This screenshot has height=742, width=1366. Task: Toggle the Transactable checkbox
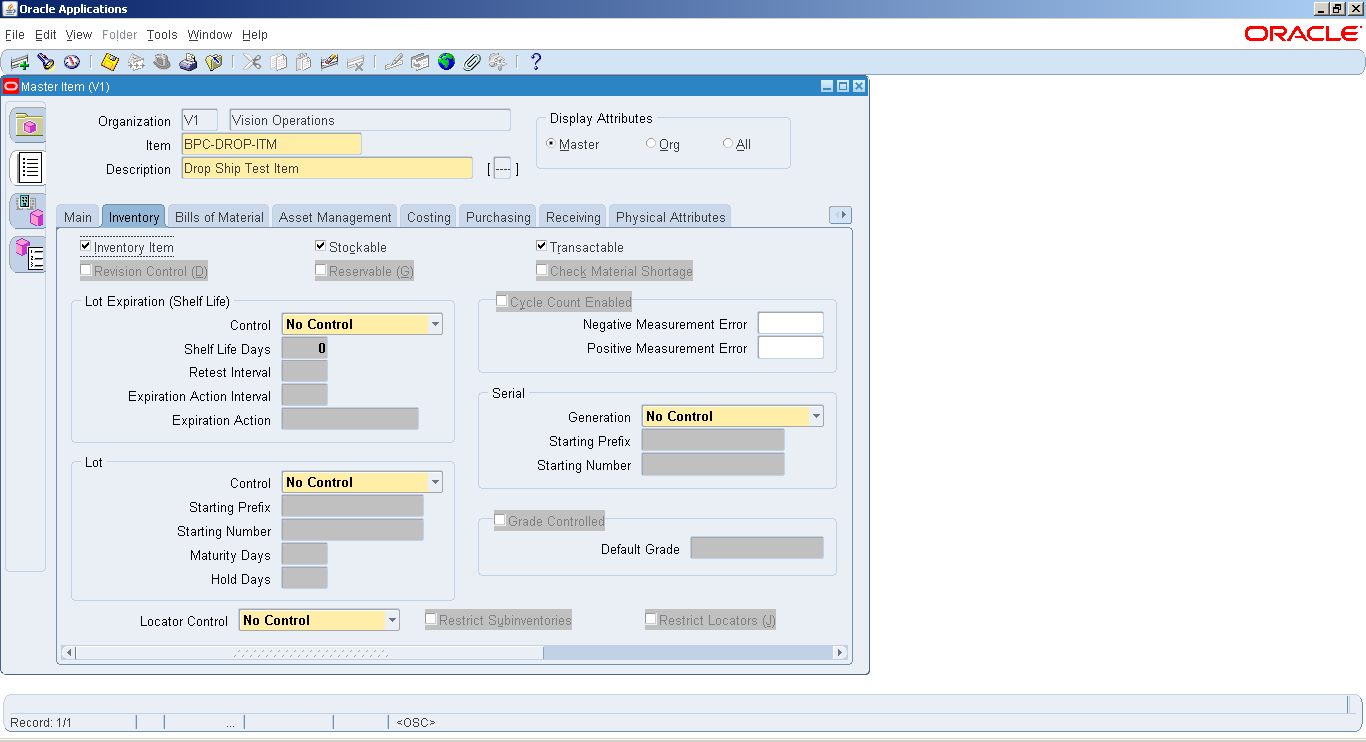542,246
